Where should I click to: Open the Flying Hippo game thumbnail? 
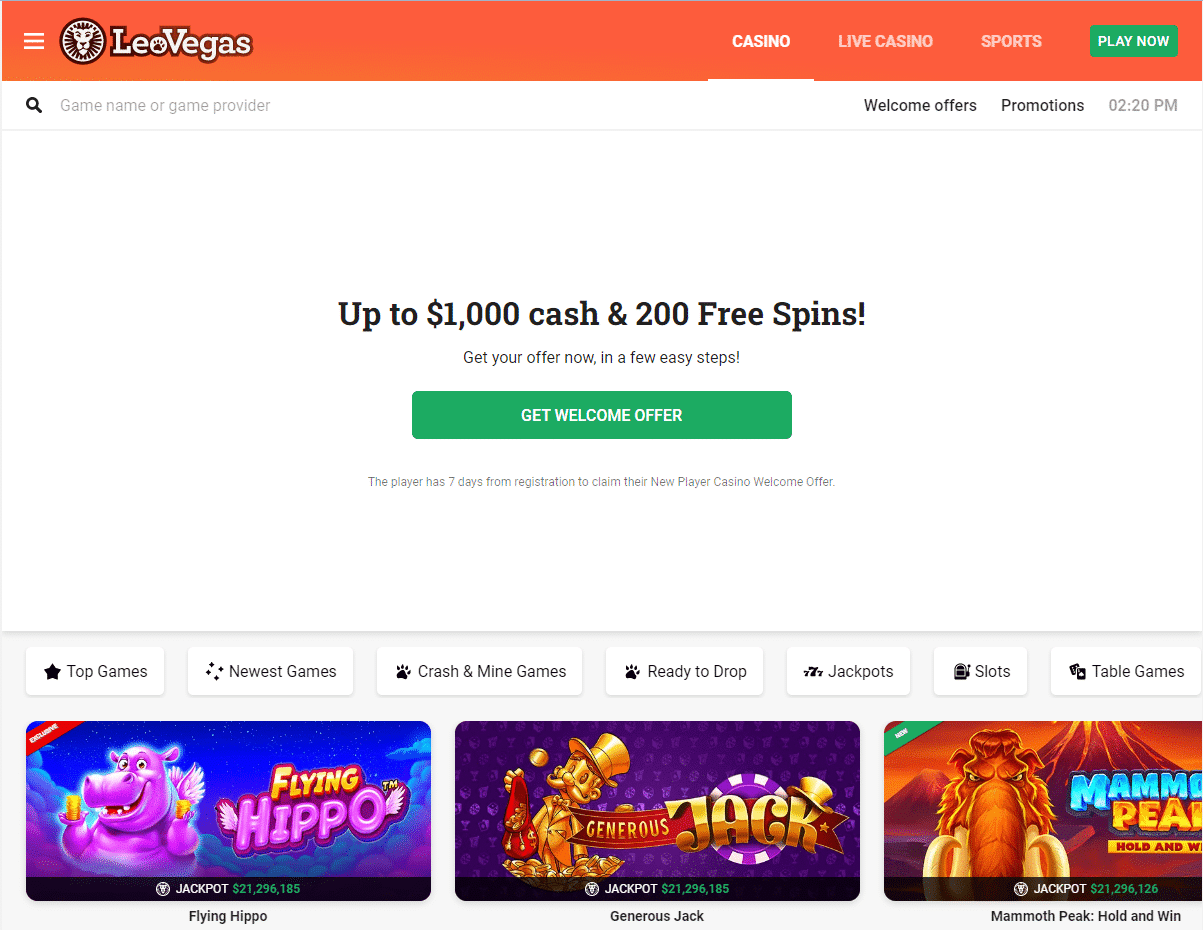[x=228, y=811]
